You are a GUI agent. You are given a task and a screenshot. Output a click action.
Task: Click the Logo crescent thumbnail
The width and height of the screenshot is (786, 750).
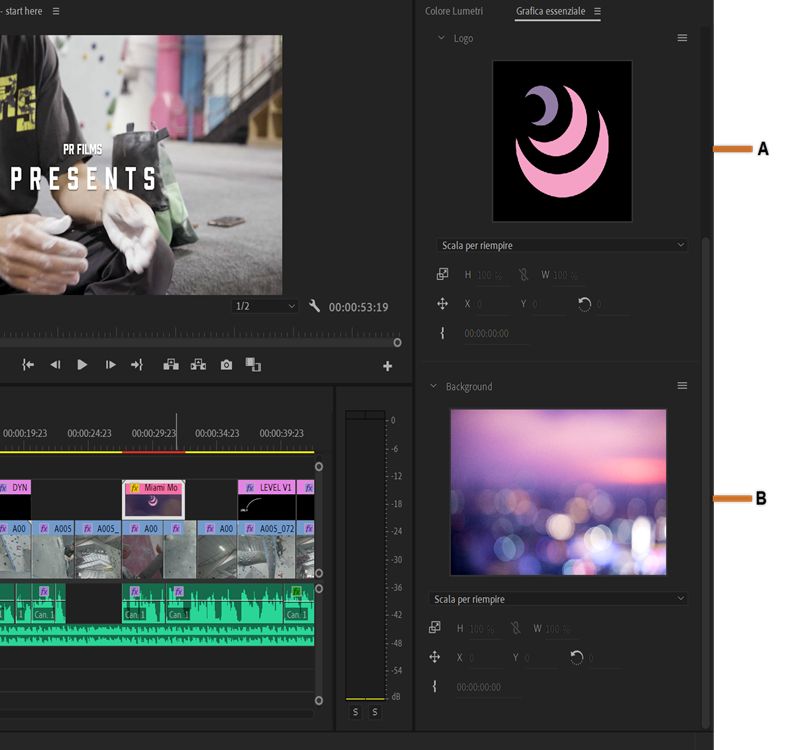click(562, 141)
